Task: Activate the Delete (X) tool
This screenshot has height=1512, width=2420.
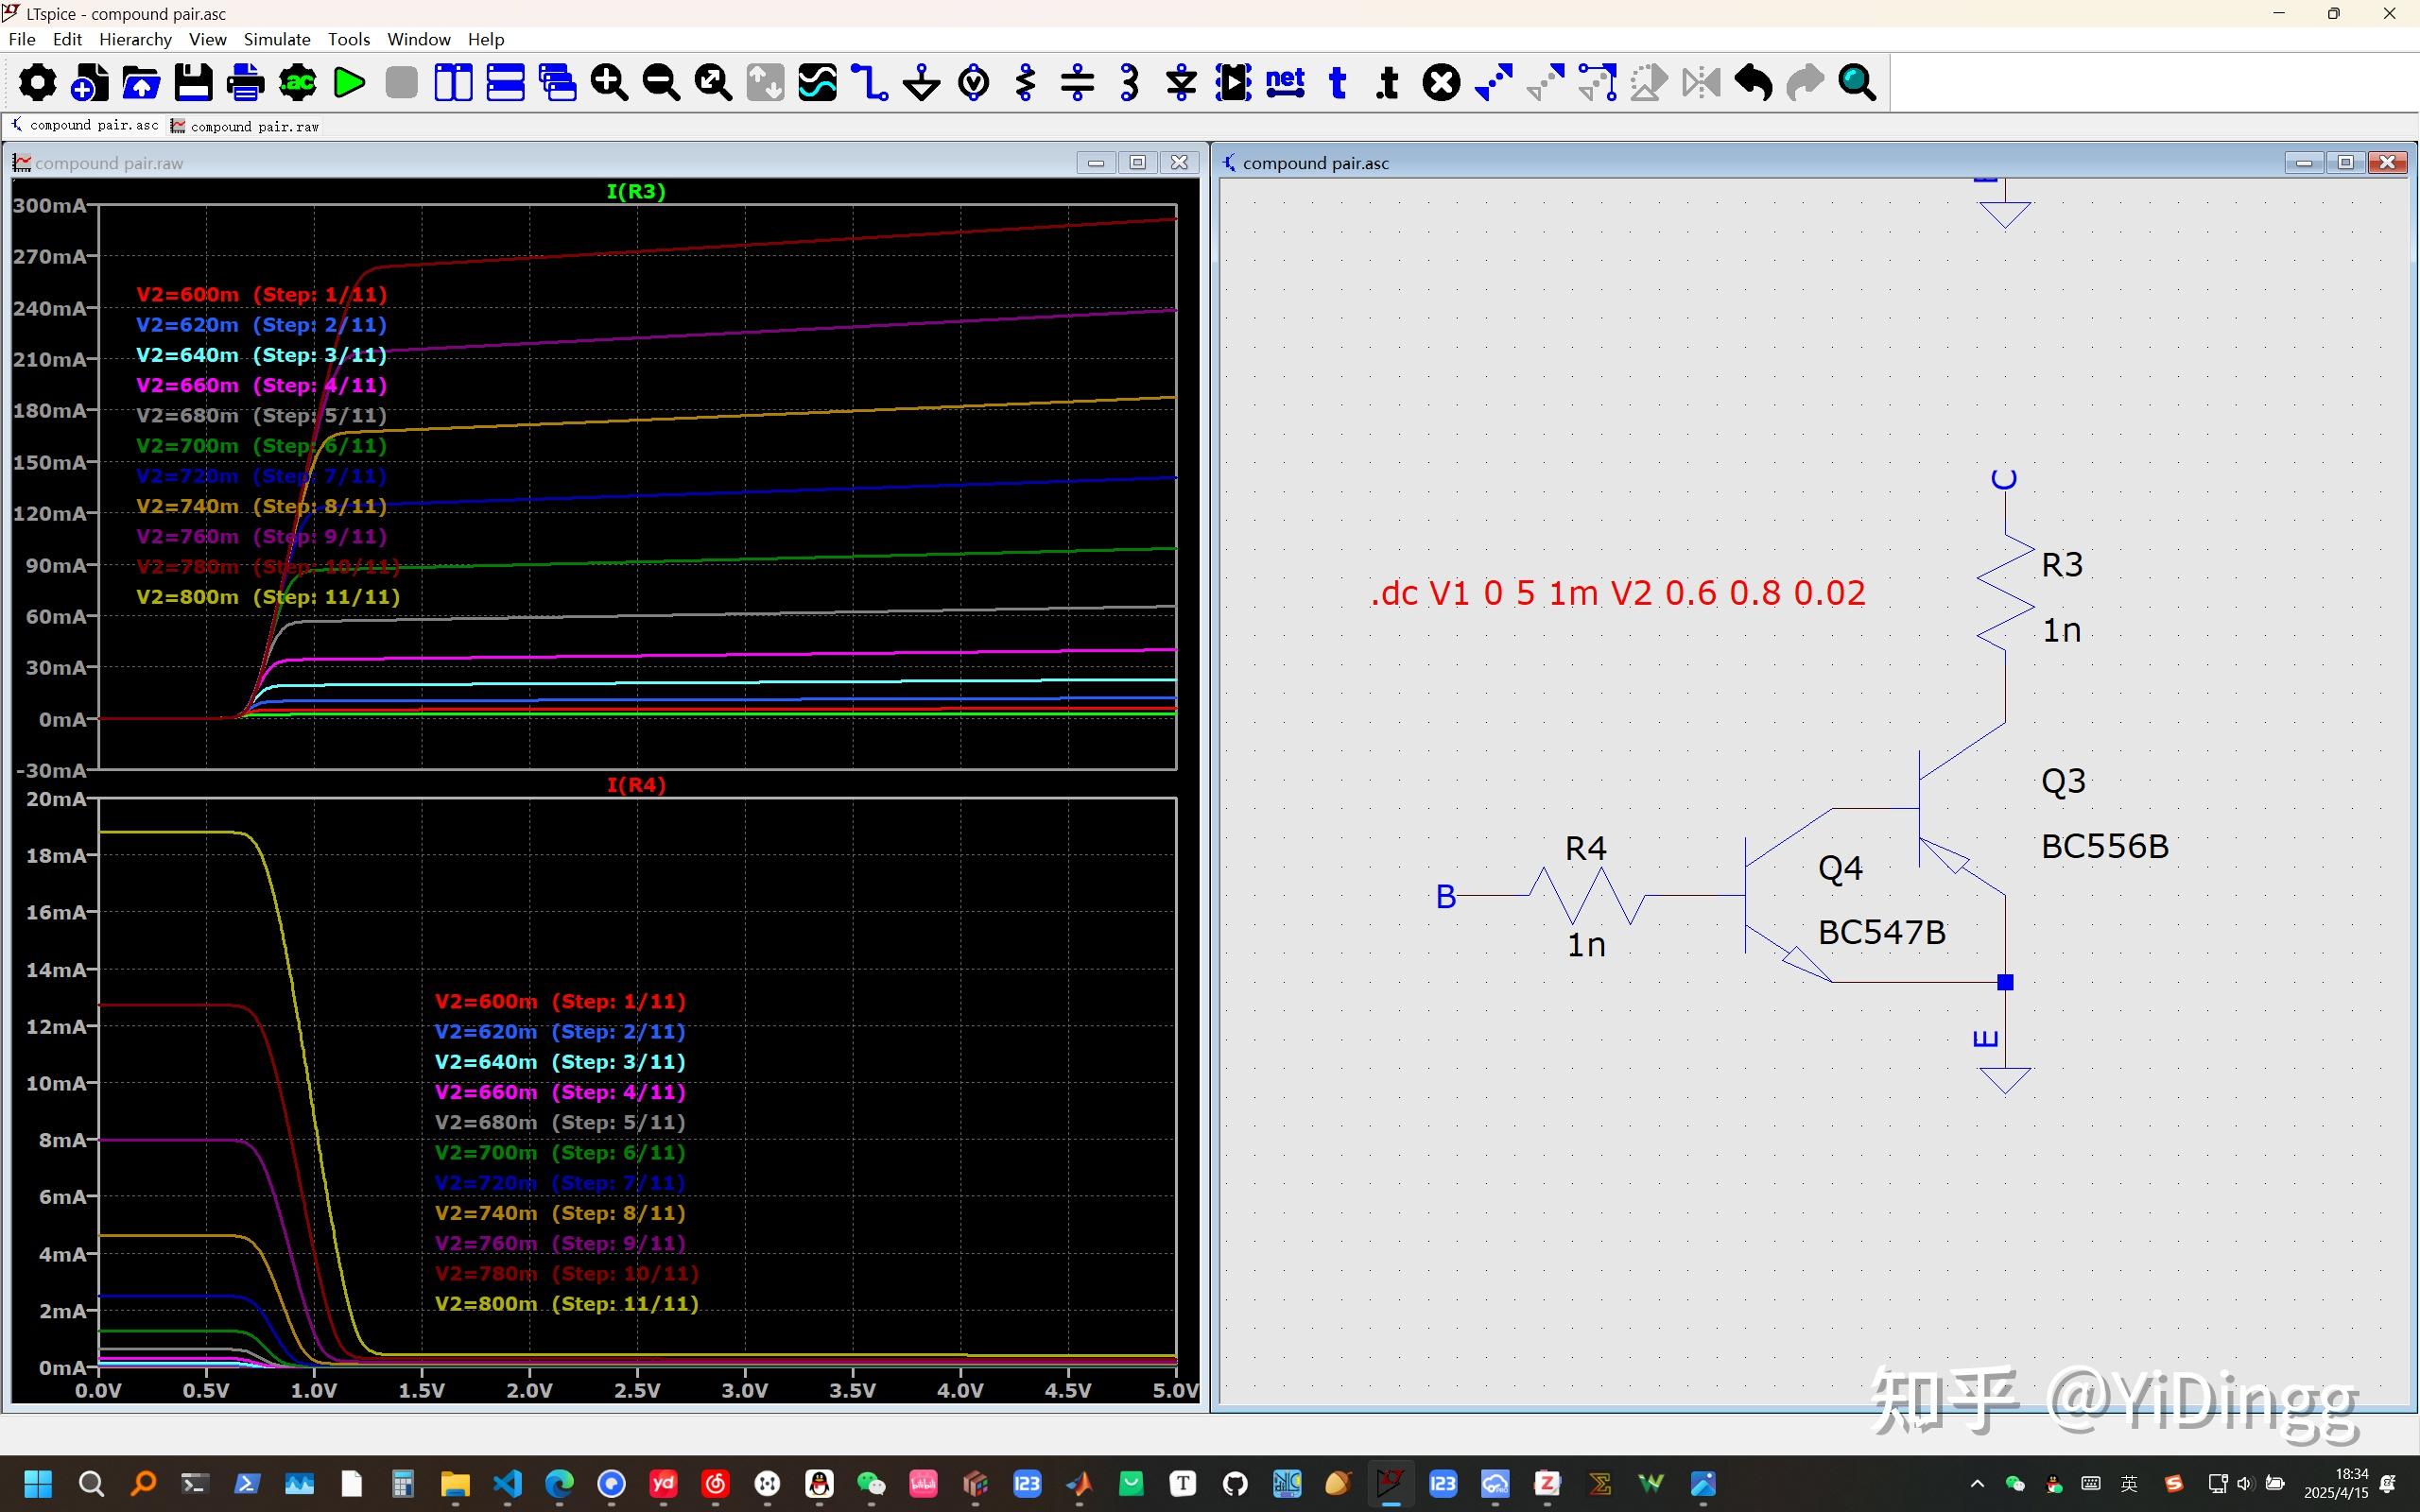Action: pyautogui.click(x=1441, y=83)
